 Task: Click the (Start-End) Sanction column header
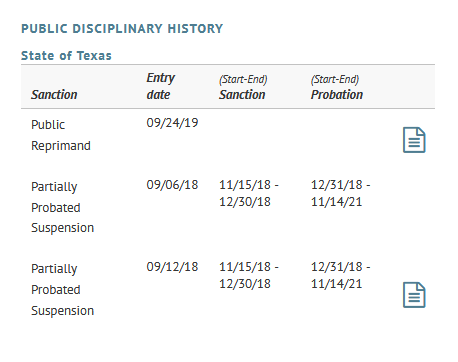point(243,87)
